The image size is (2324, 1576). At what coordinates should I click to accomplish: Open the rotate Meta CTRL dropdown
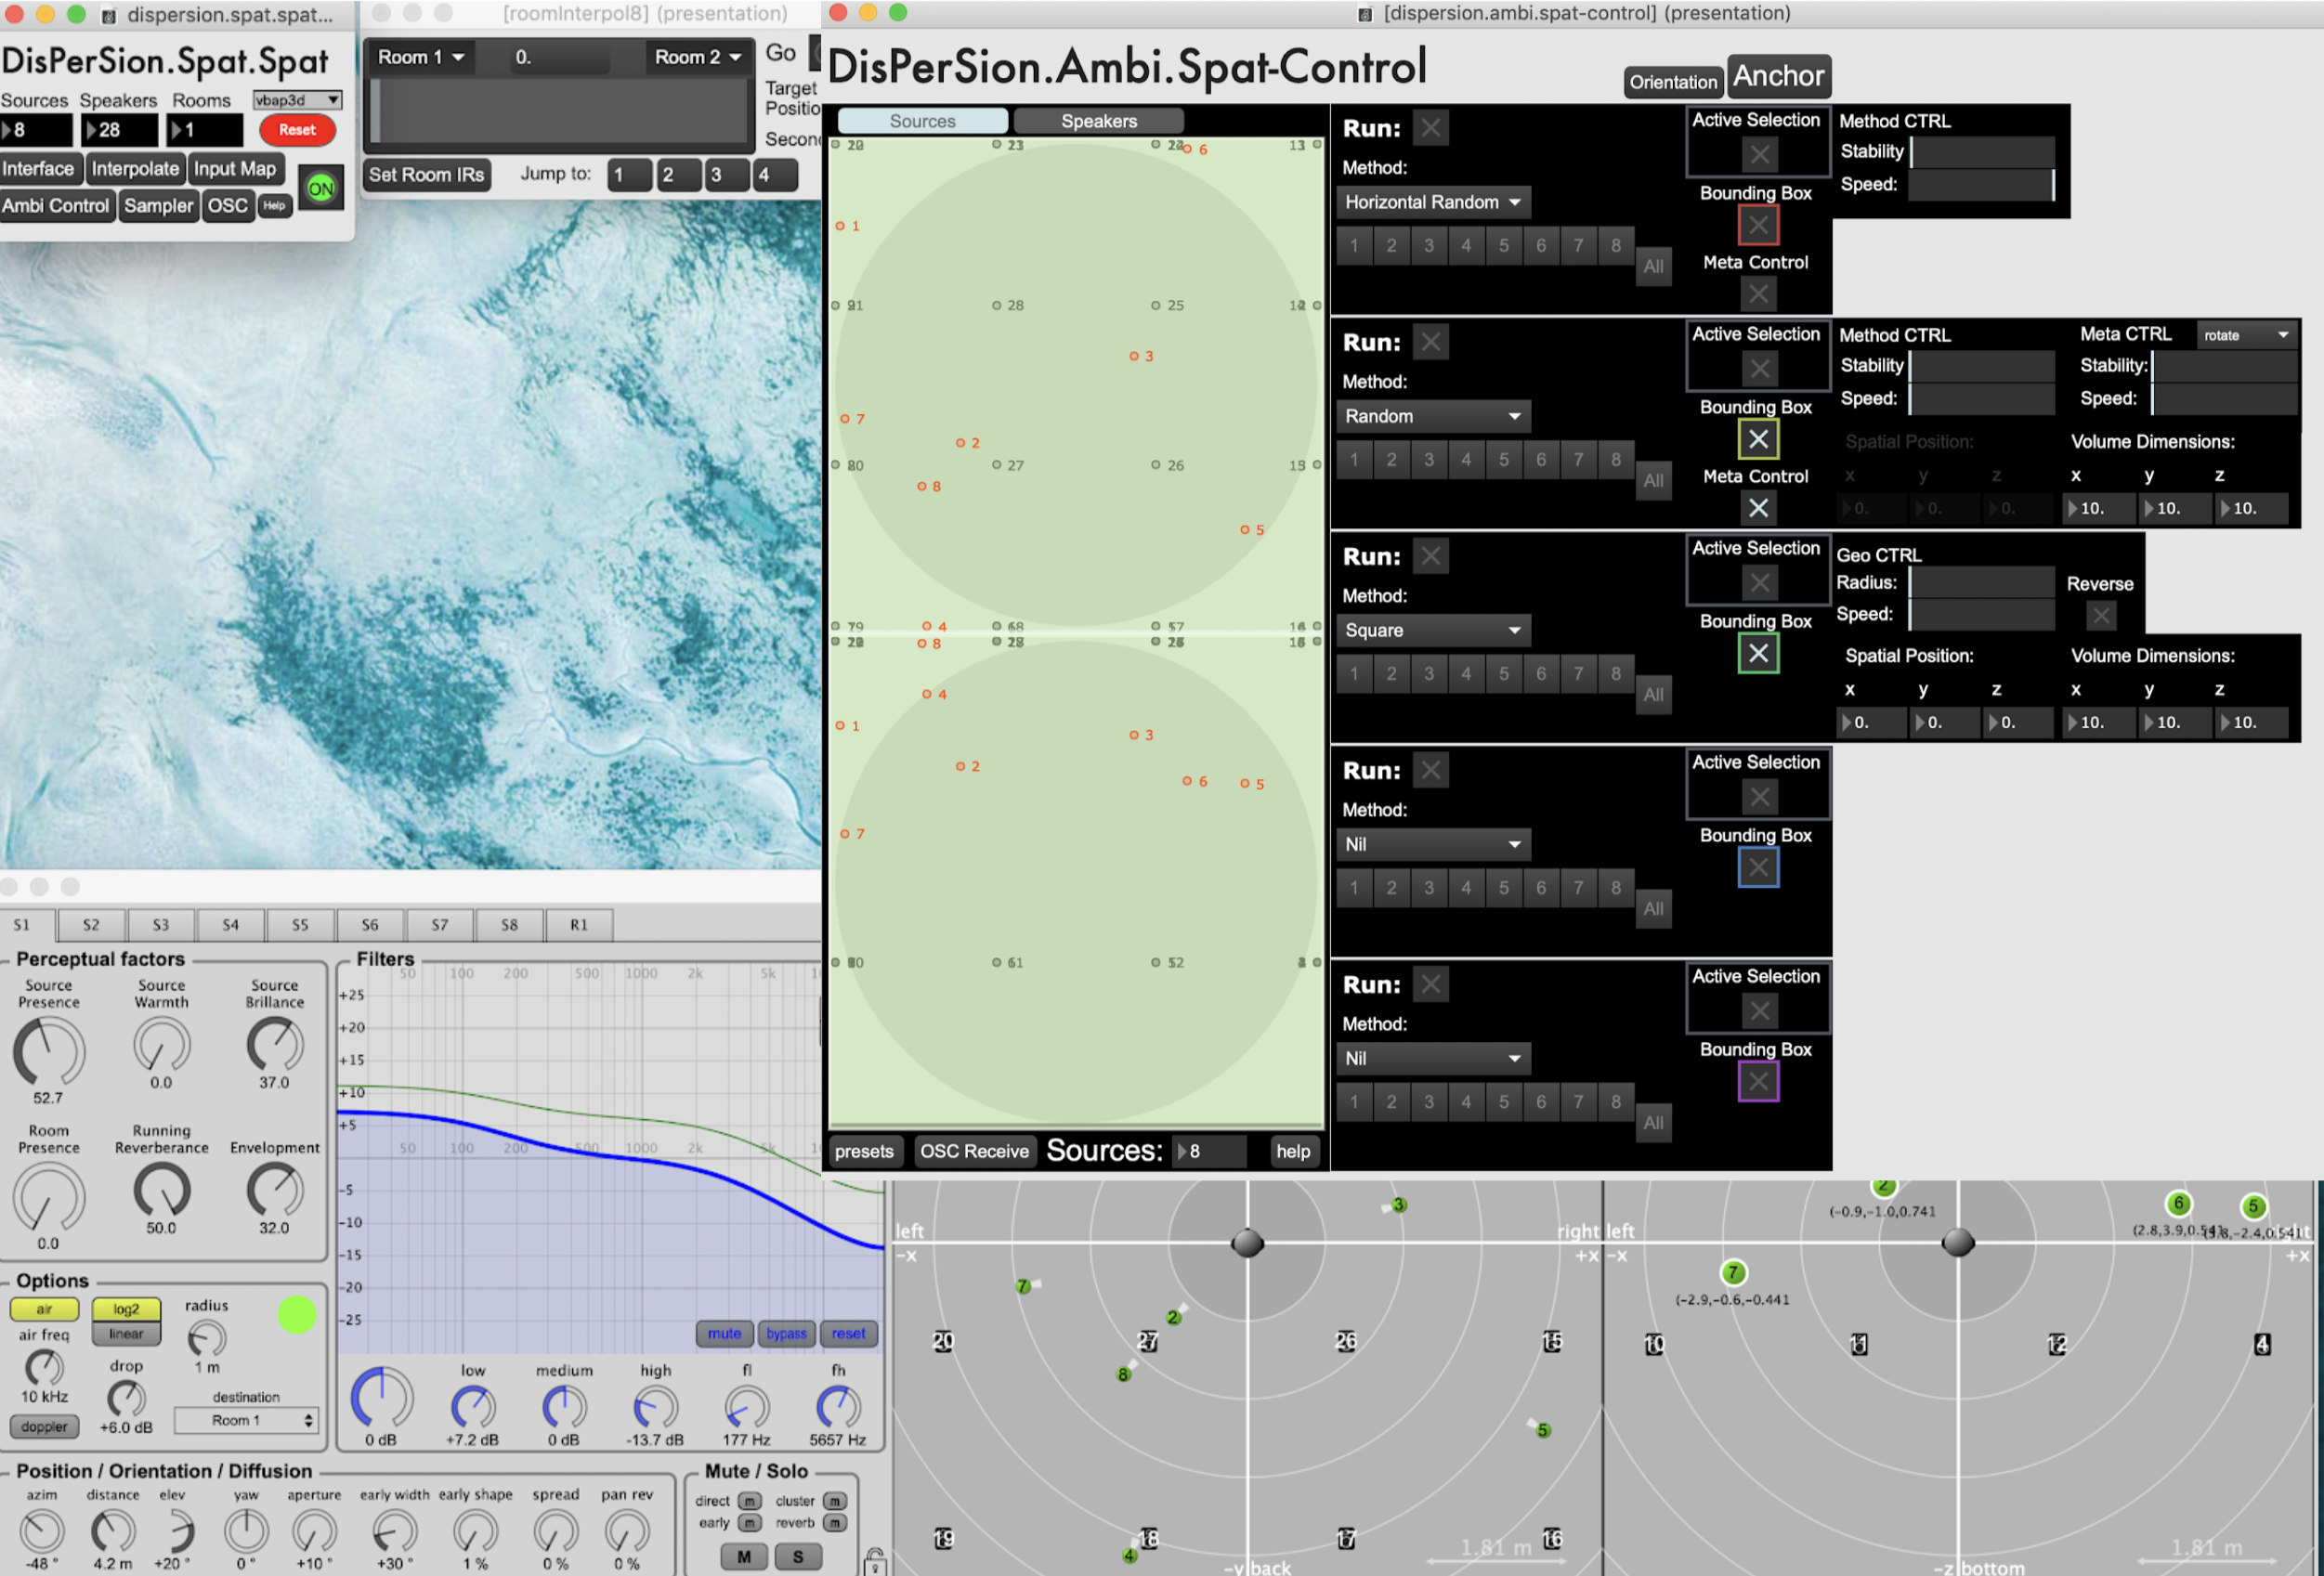pos(2245,335)
